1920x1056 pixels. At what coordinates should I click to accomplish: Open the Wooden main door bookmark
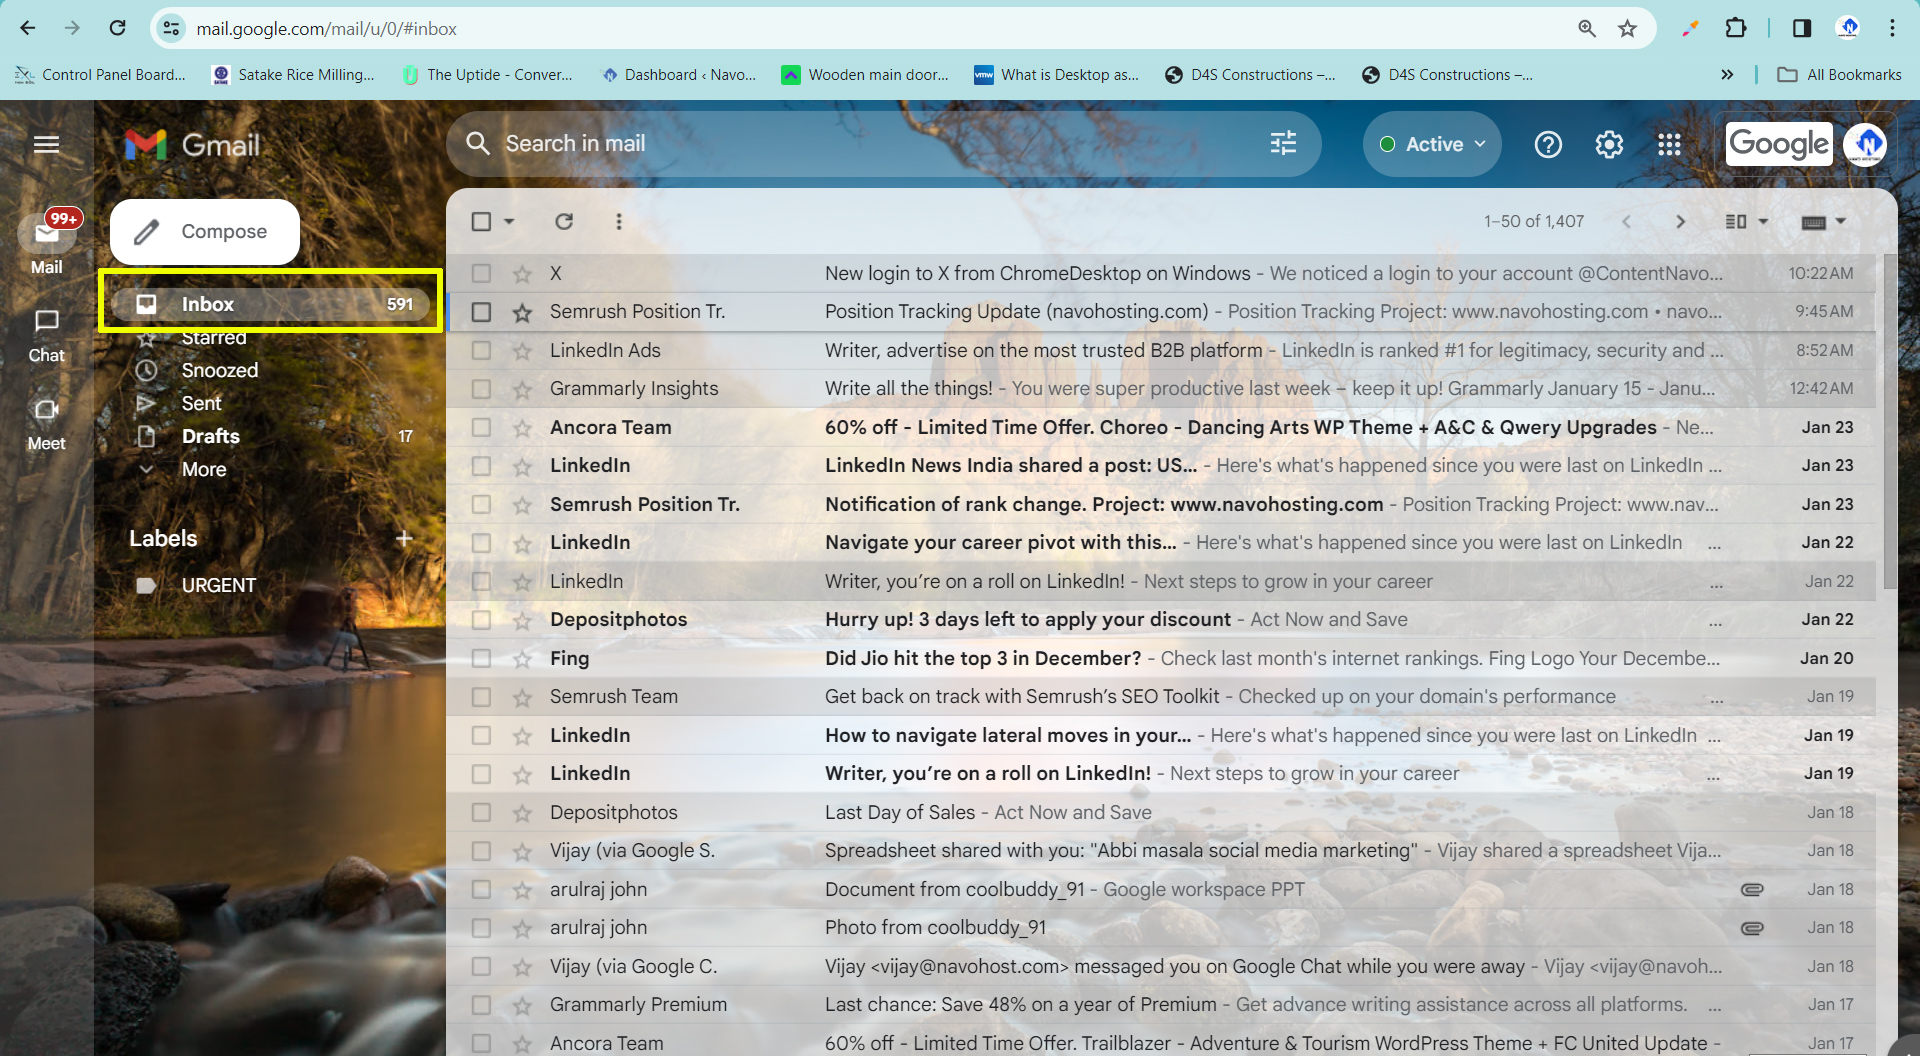[x=865, y=74]
